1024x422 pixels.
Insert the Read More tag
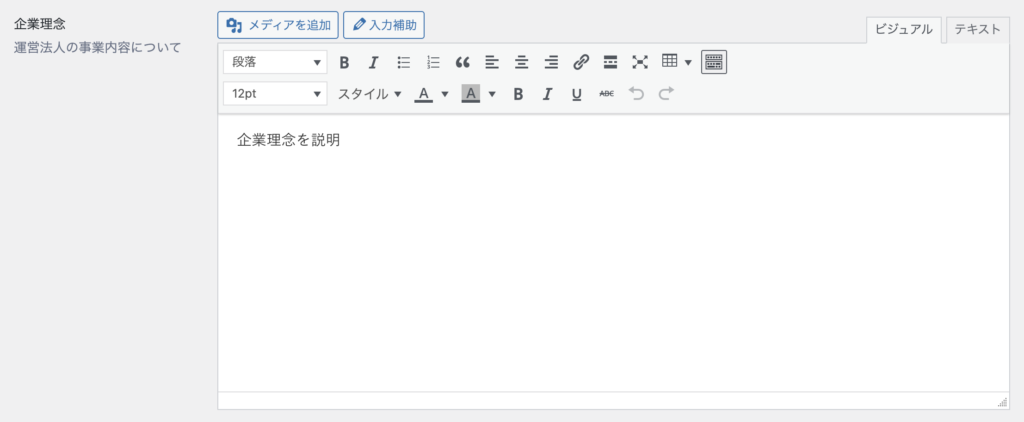[x=610, y=62]
